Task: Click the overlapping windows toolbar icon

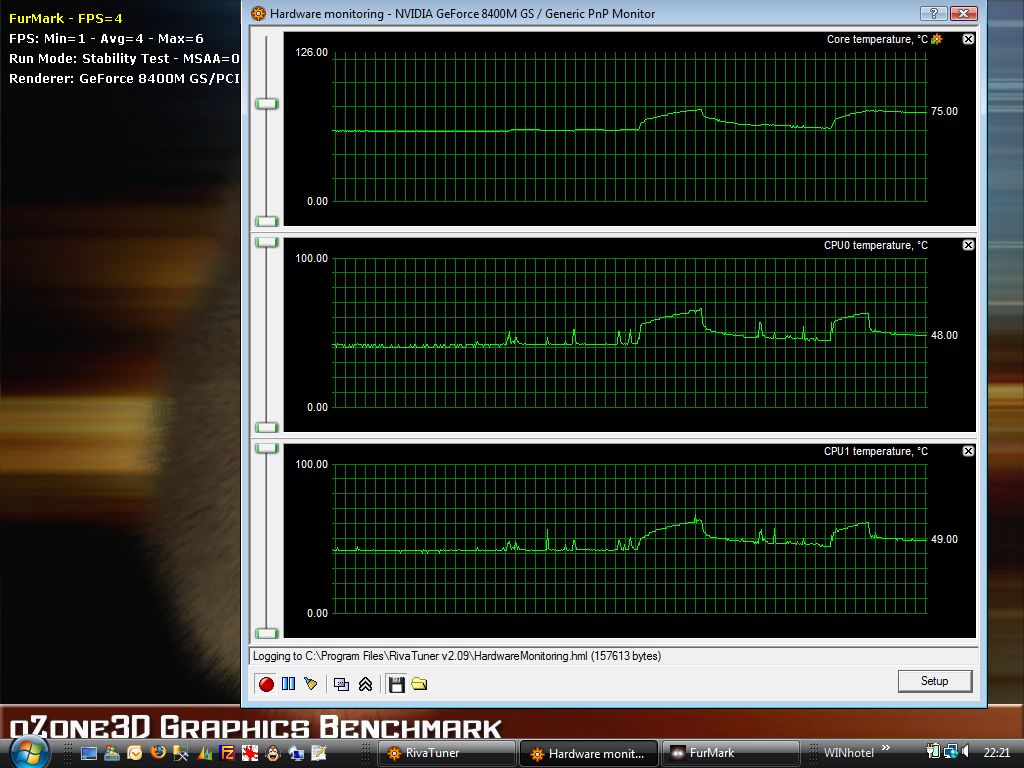Action: tap(341, 684)
